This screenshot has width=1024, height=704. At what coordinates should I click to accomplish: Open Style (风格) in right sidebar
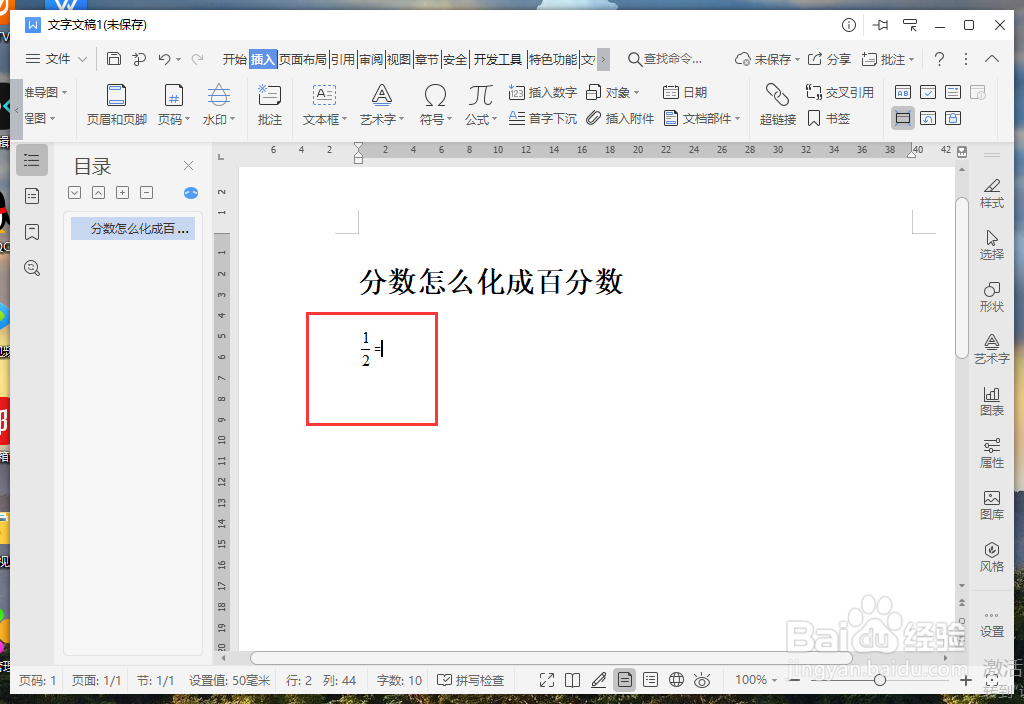(x=991, y=557)
